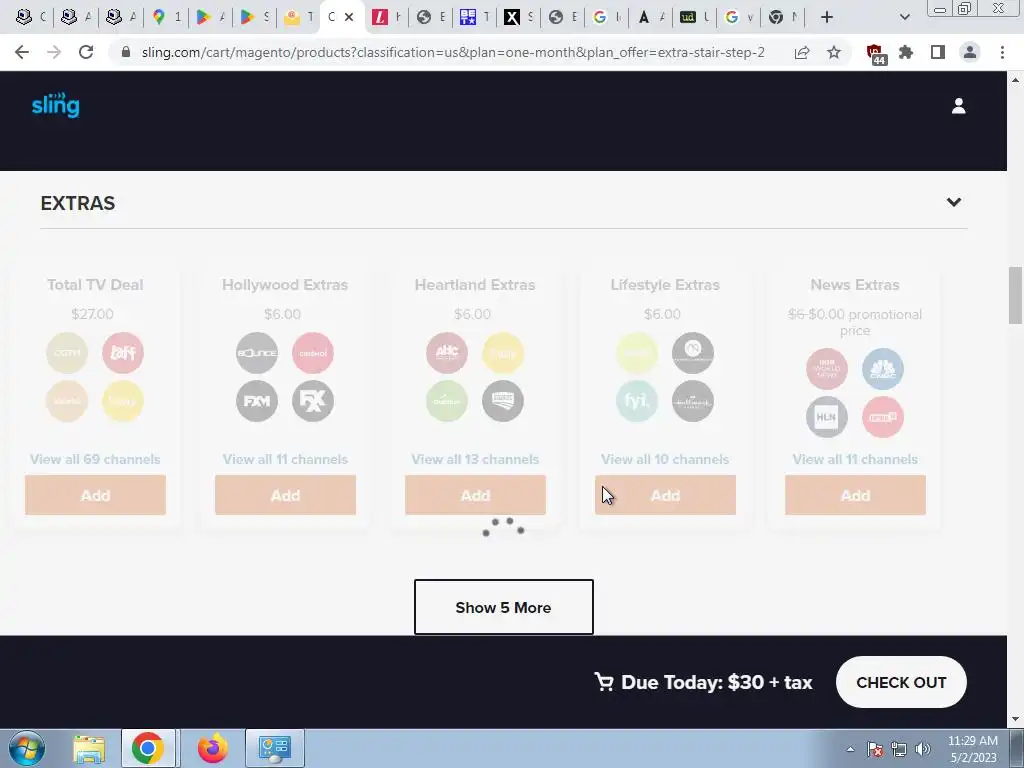Screen dimensions: 1024x768
Task: Click the CNBC peacock channel logo
Action: point(883,368)
